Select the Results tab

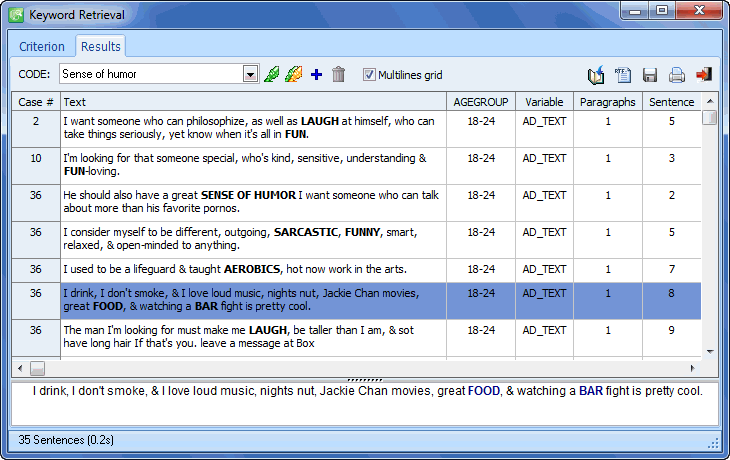(100, 47)
